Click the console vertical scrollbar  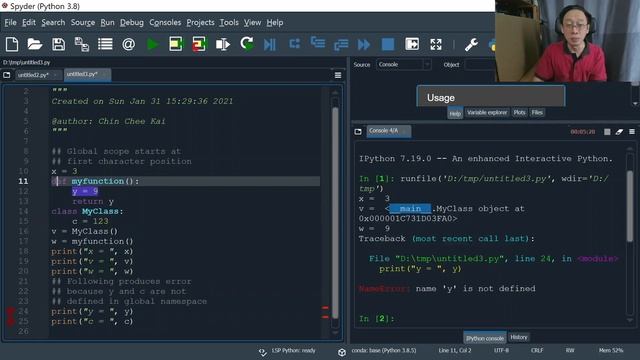pos(630,206)
